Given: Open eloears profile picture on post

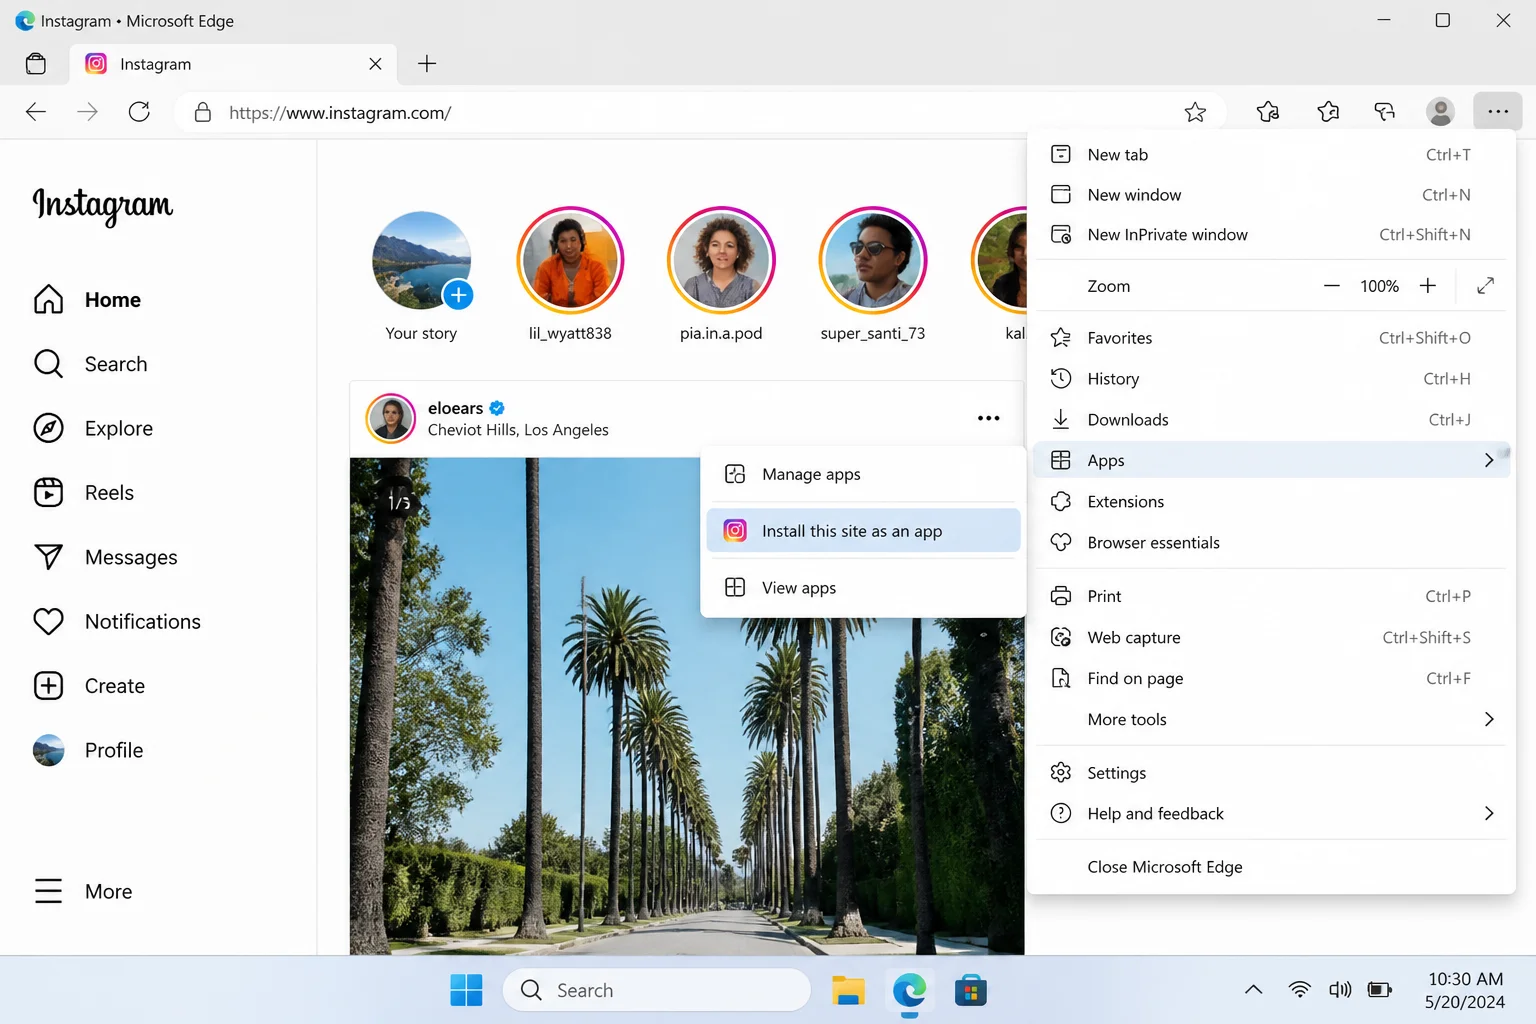Looking at the screenshot, I should point(391,418).
